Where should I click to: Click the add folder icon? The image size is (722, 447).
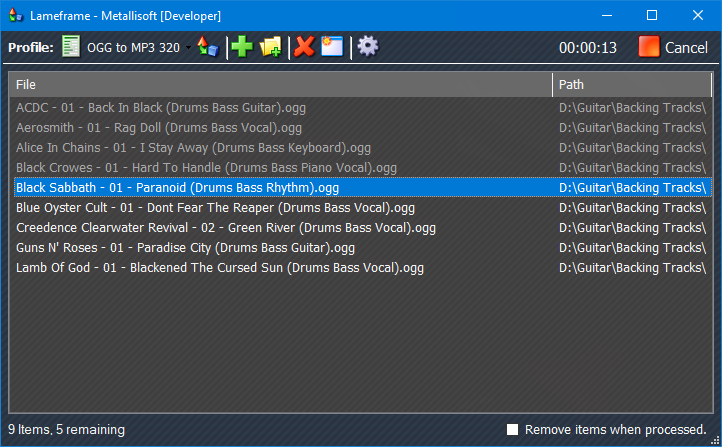[x=271, y=47]
